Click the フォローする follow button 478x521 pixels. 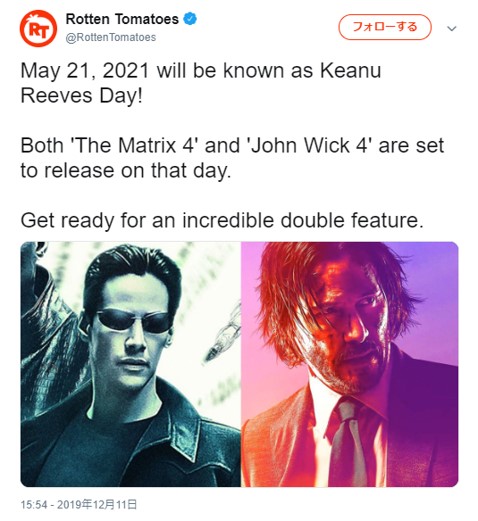click(x=385, y=27)
